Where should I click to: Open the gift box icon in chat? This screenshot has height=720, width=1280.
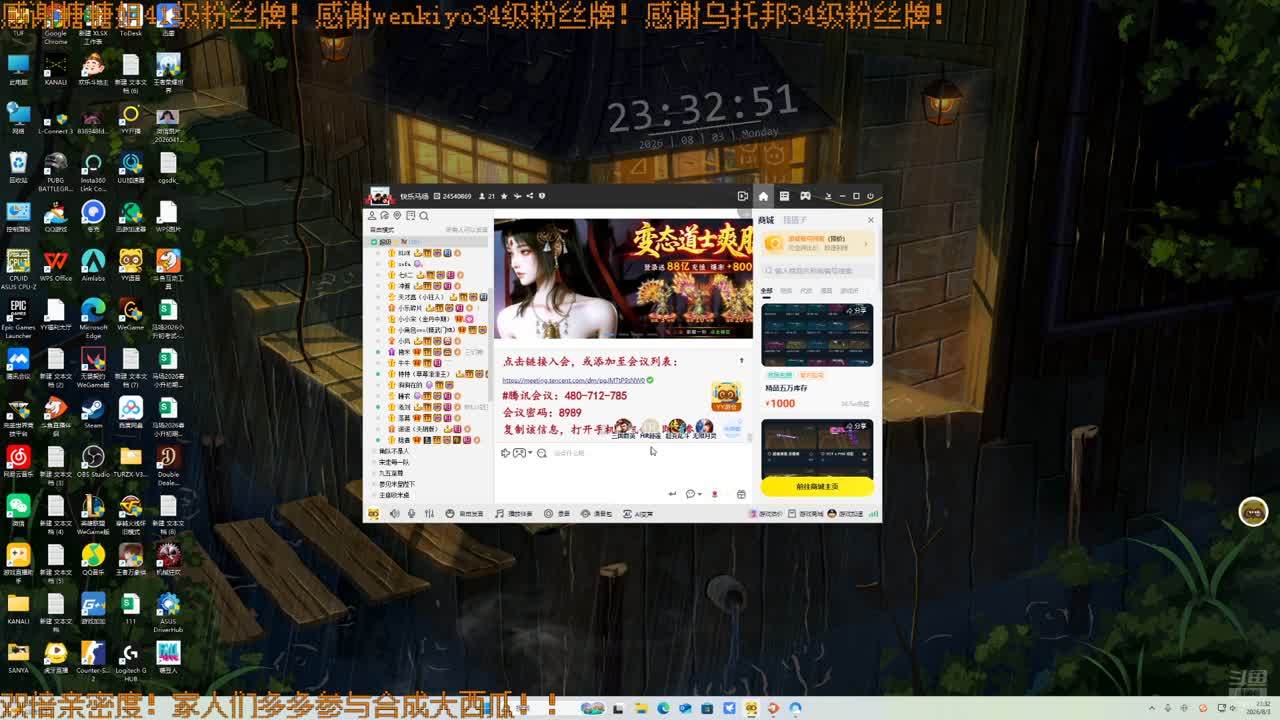(x=741, y=494)
